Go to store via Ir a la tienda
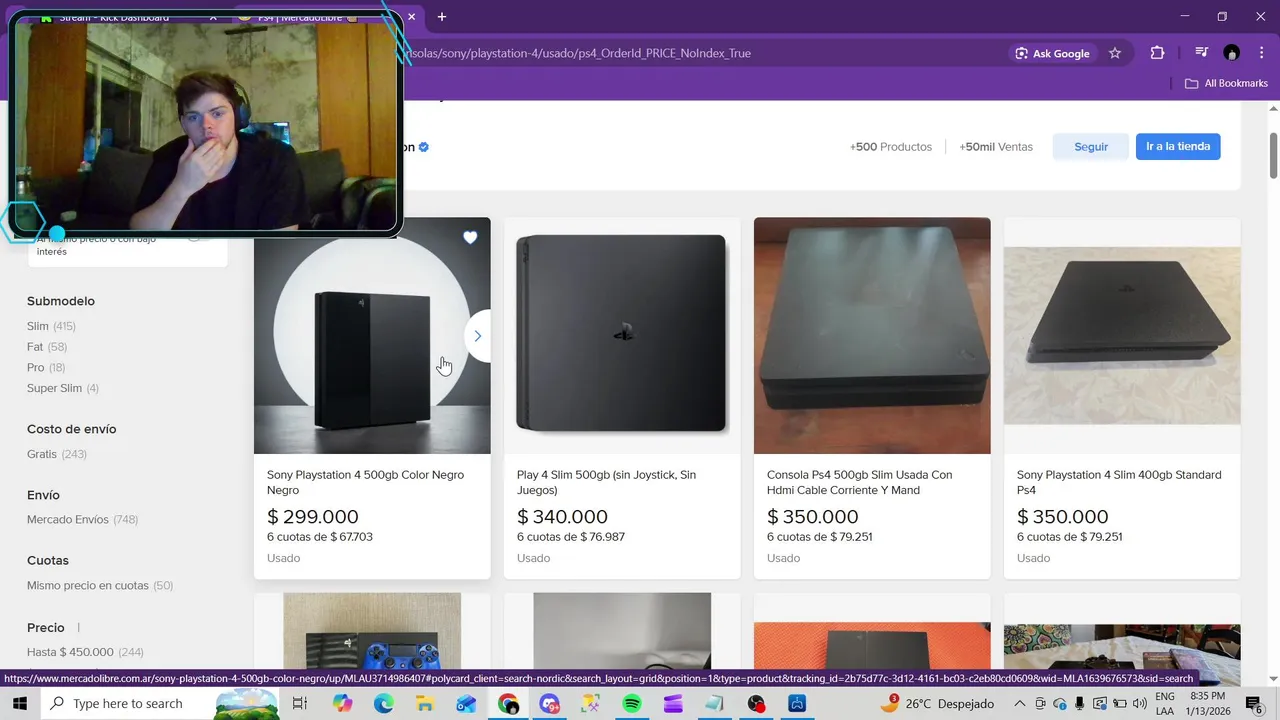The height and width of the screenshot is (720, 1280). (1178, 147)
